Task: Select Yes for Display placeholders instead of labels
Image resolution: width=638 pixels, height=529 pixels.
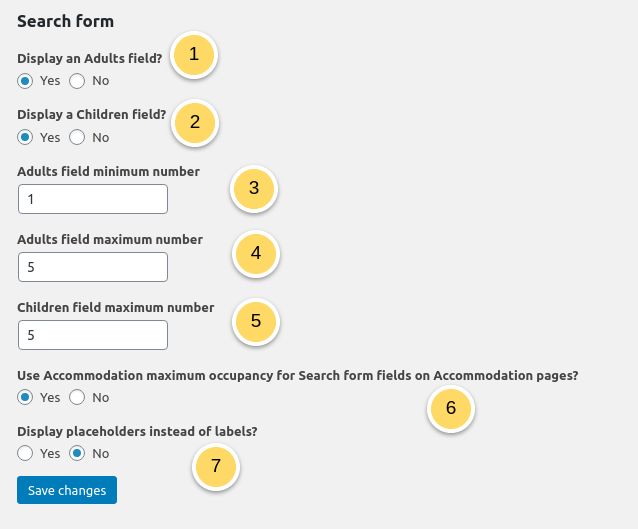Action: tap(25, 453)
